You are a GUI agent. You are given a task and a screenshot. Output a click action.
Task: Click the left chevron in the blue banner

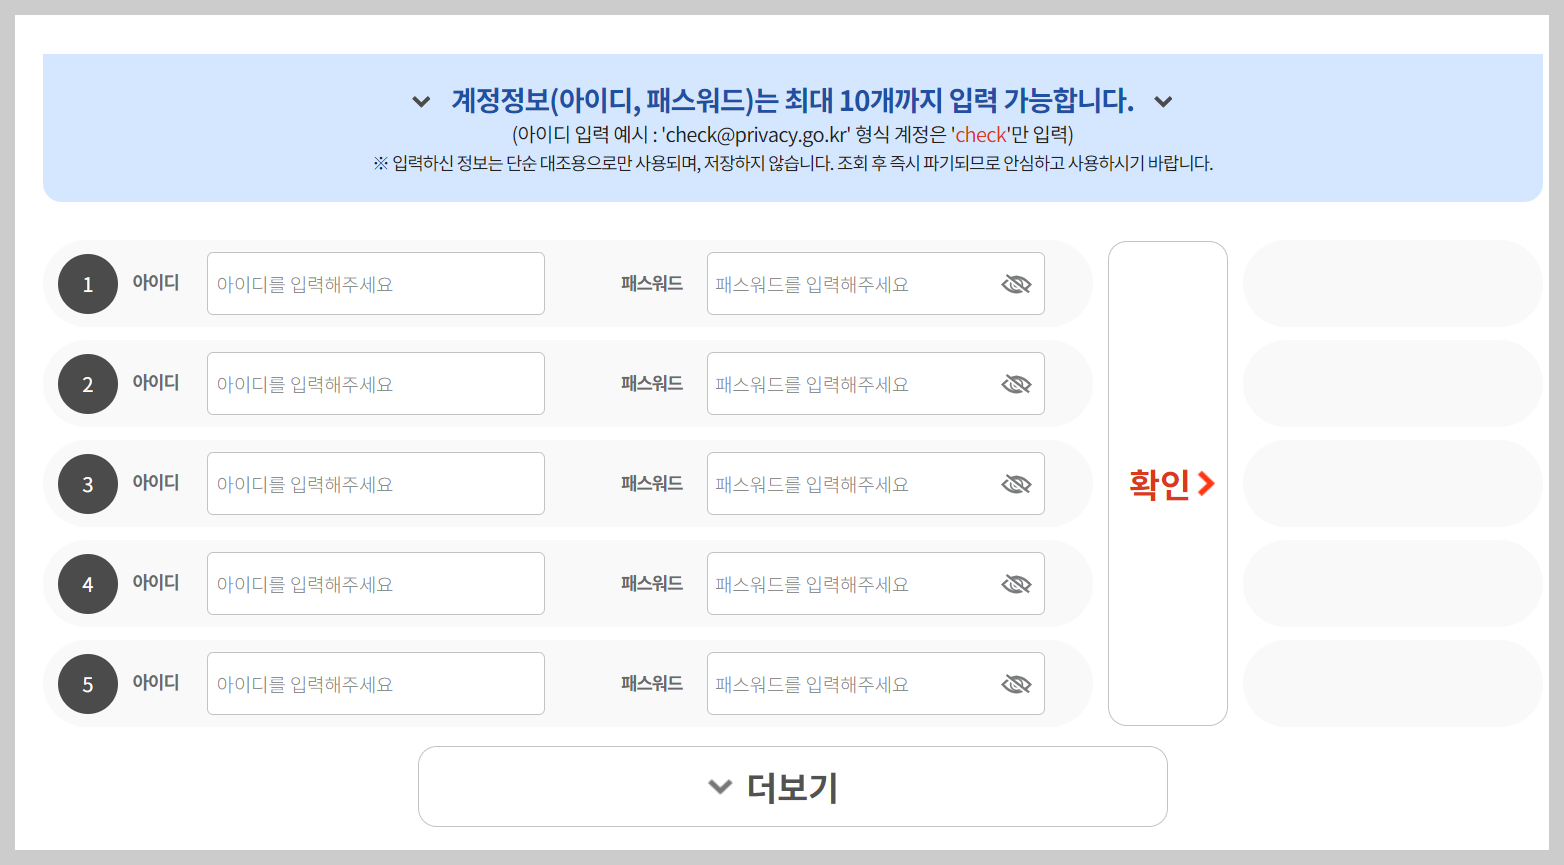[420, 101]
